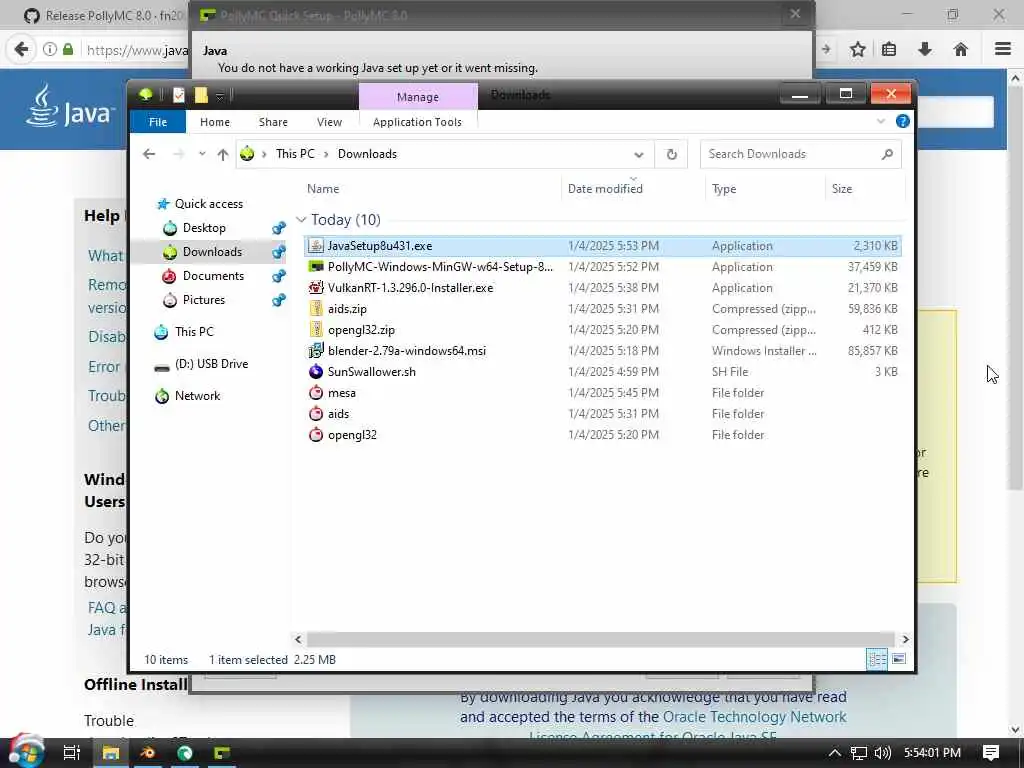The height and width of the screenshot is (768, 1024).
Task: Select Documents in Quick access
Action: click(213, 276)
